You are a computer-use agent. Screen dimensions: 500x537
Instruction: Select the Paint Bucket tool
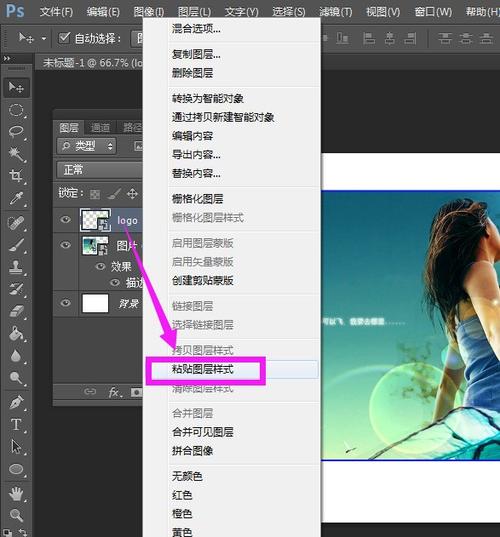[x=16, y=334]
